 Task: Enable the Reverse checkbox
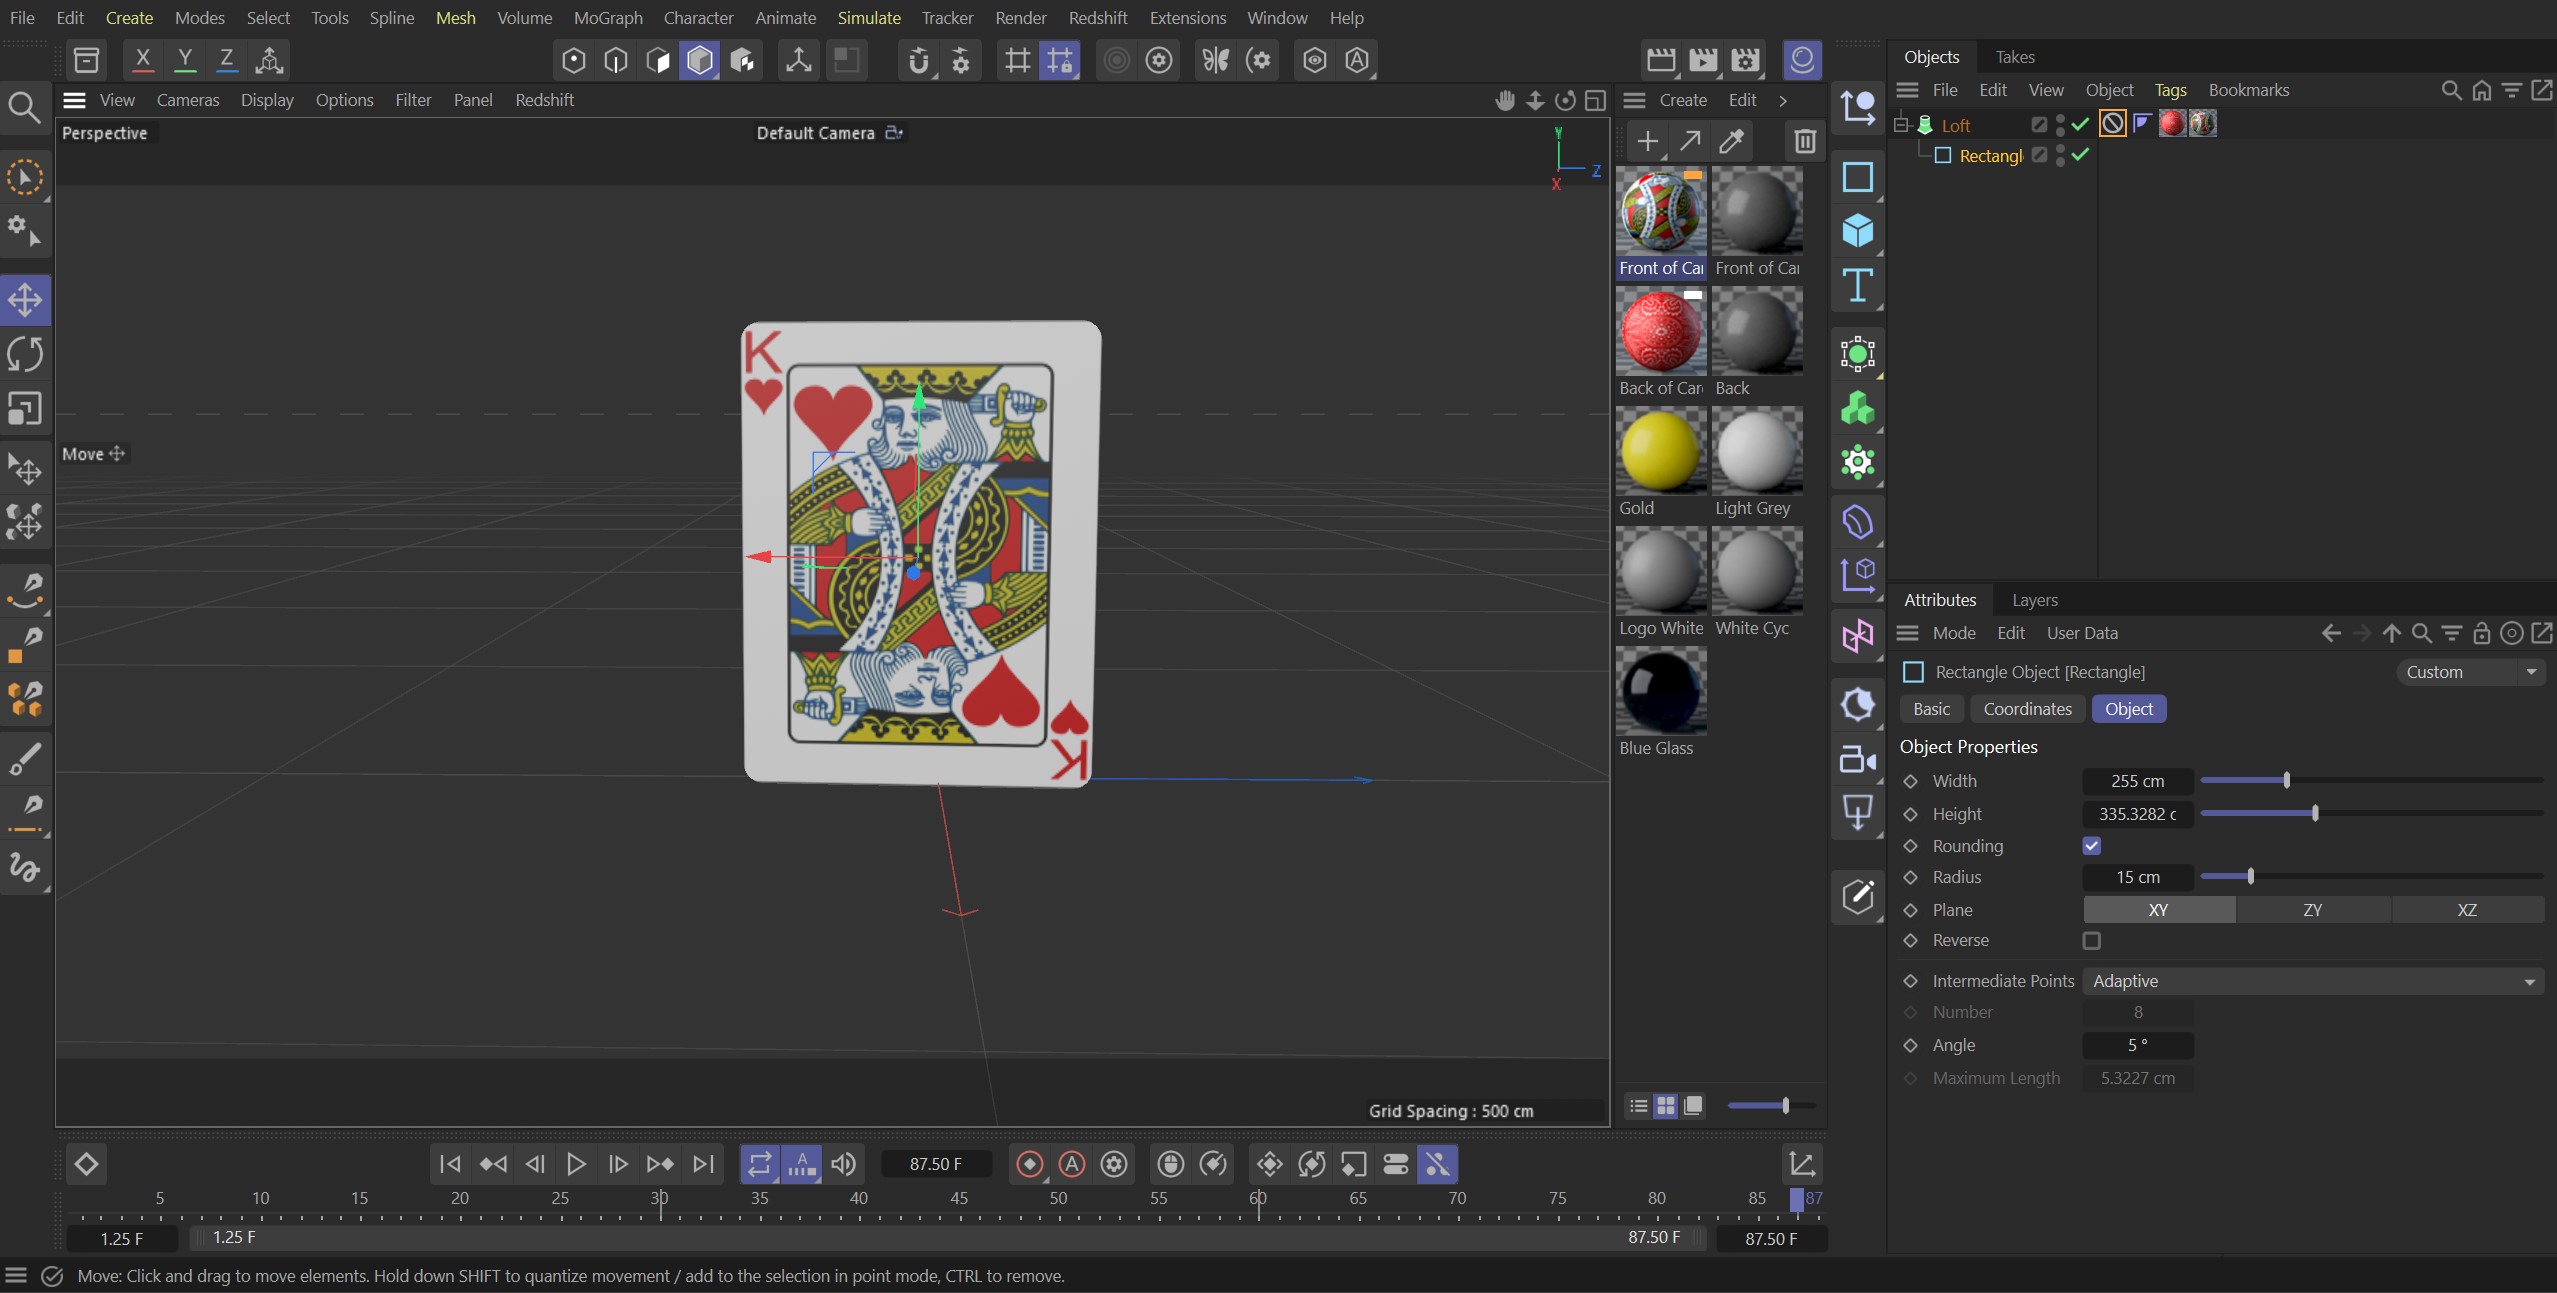2089,941
